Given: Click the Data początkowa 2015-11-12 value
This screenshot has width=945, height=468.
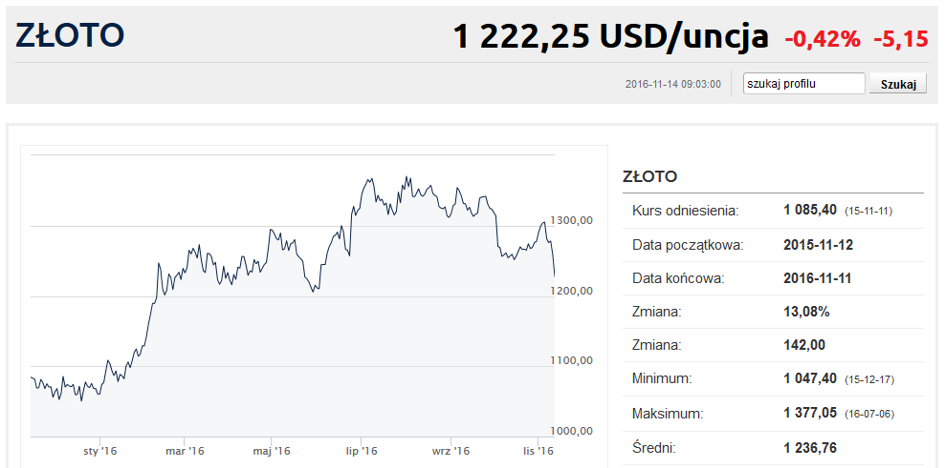Looking at the screenshot, I should 818,245.
